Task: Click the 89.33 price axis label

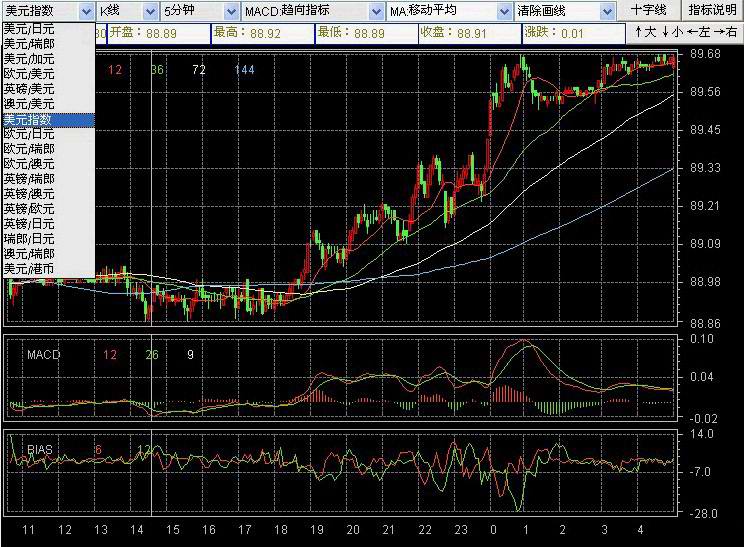Action: coord(705,168)
